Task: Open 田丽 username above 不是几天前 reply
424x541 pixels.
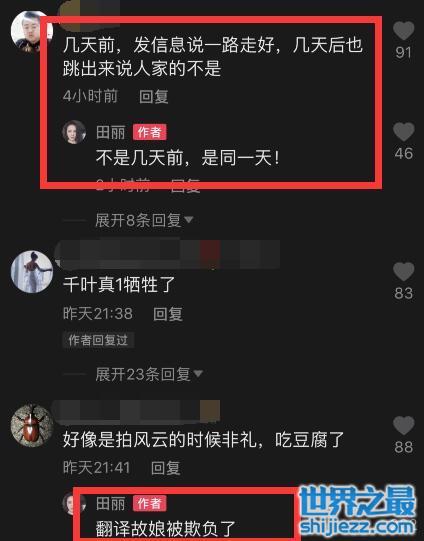Action: tap(110, 132)
